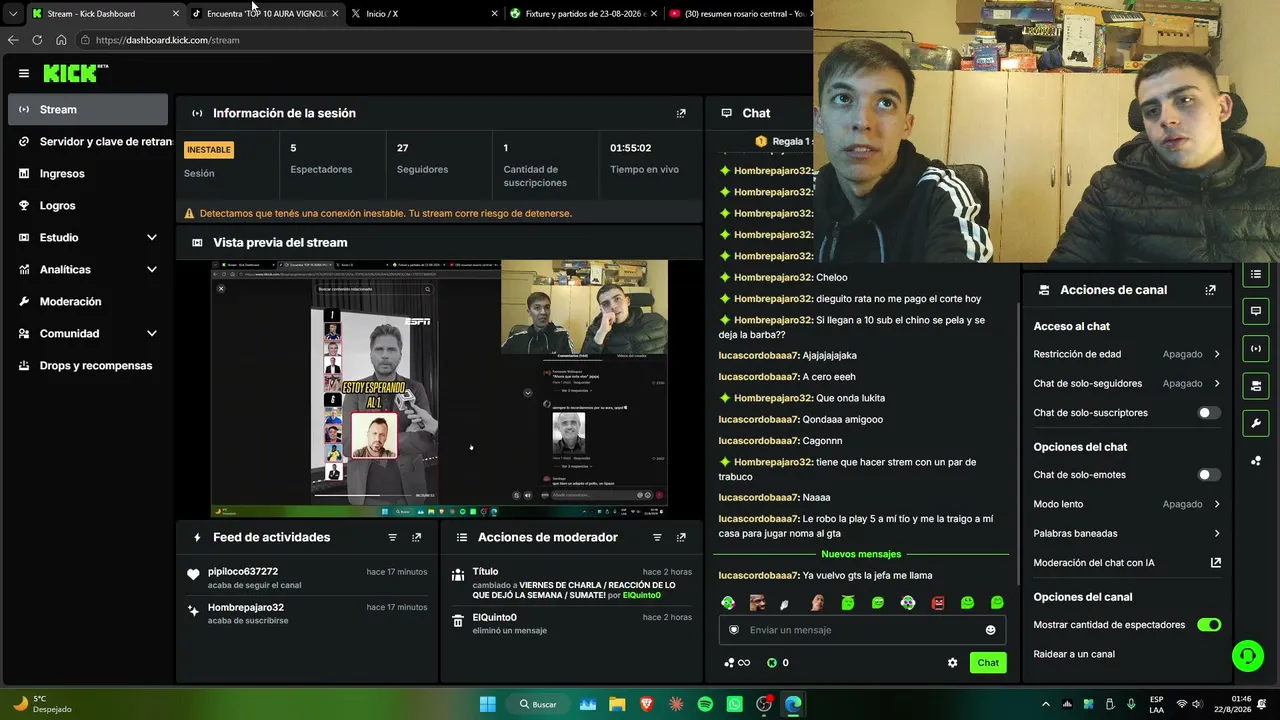This screenshot has height=720, width=1280.
Task: Pop out the Acciones de canal panel
Action: coord(1210,290)
